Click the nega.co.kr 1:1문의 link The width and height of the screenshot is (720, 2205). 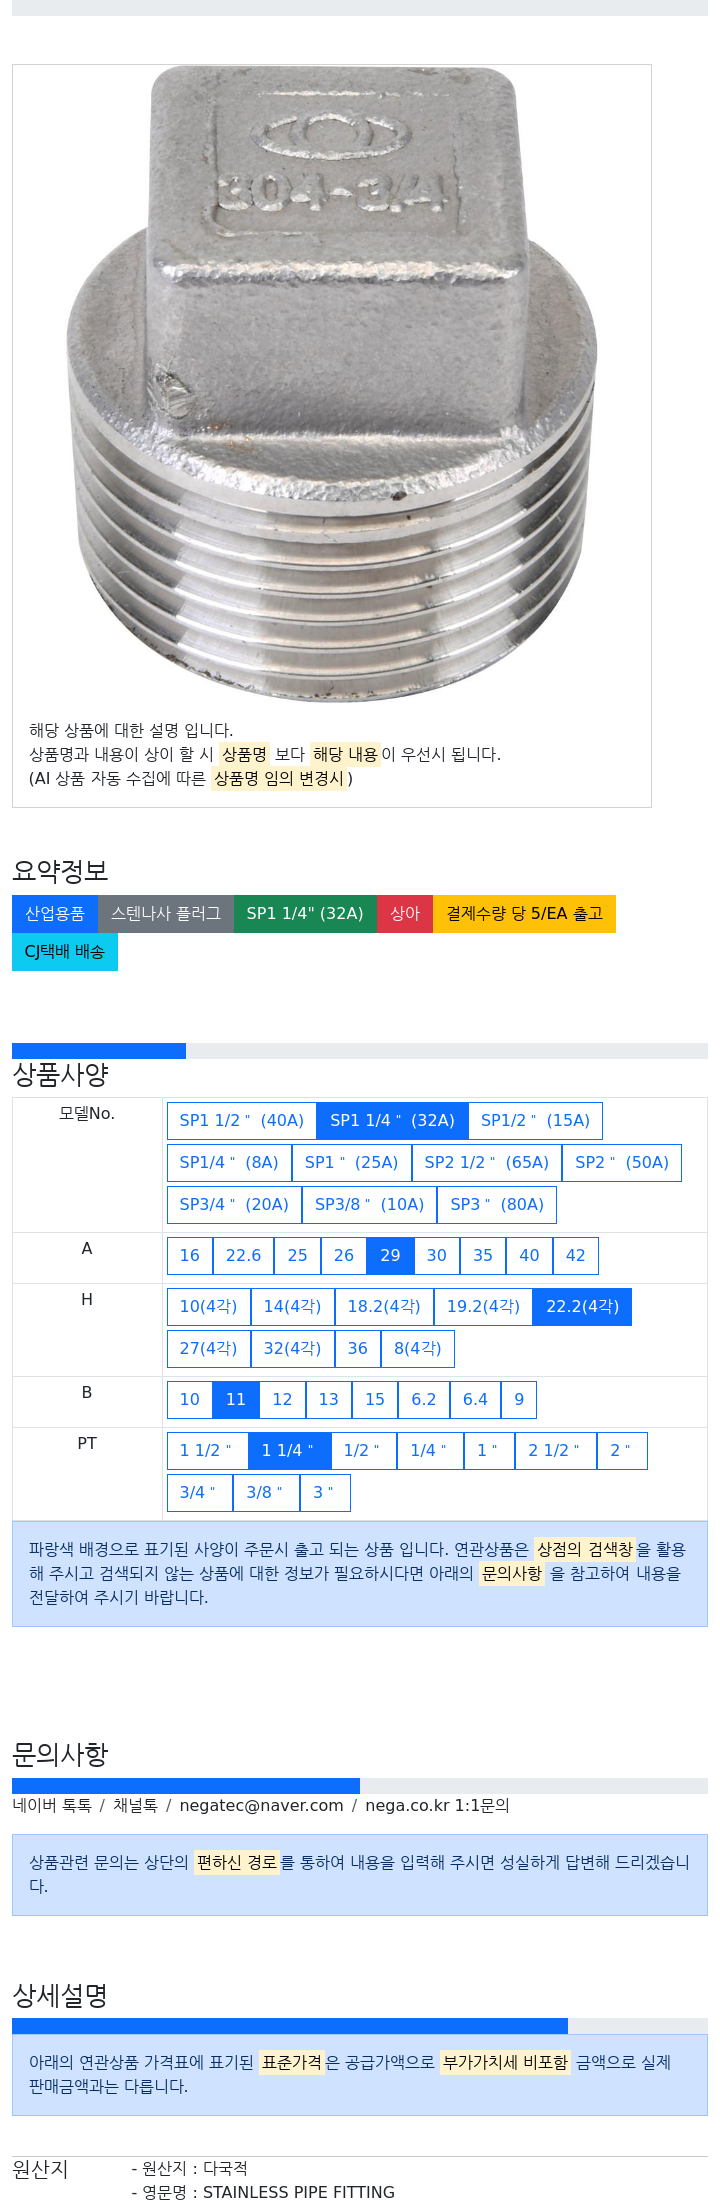click(x=437, y=1805)
